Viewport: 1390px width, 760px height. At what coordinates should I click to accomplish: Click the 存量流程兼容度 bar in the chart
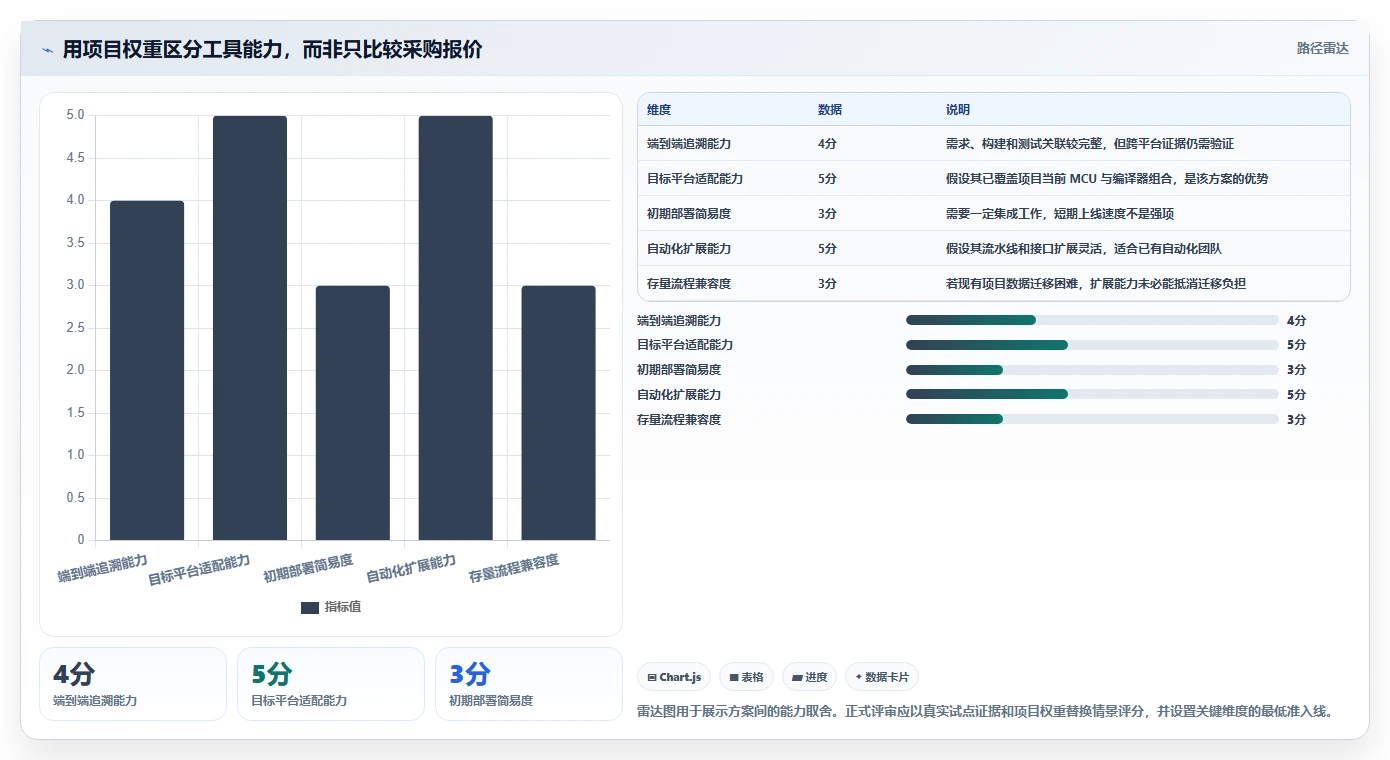point(559,413)
